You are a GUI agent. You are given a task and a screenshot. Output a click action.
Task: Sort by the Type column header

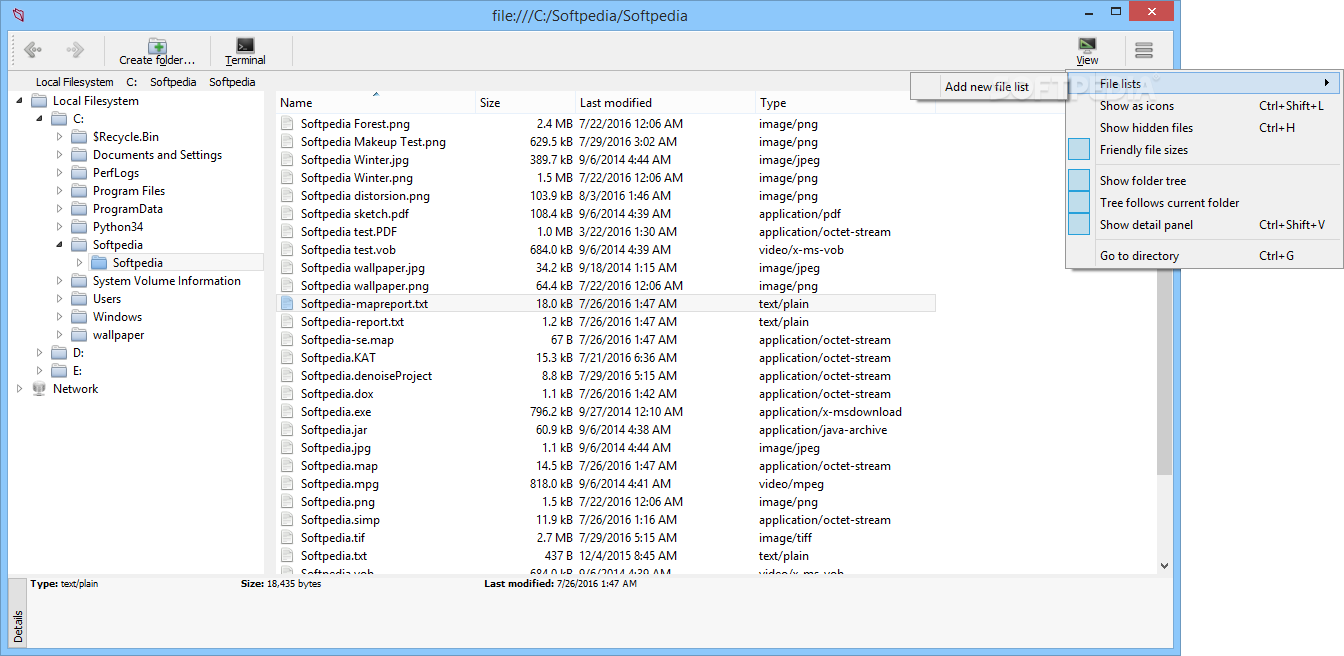[845, 103]
